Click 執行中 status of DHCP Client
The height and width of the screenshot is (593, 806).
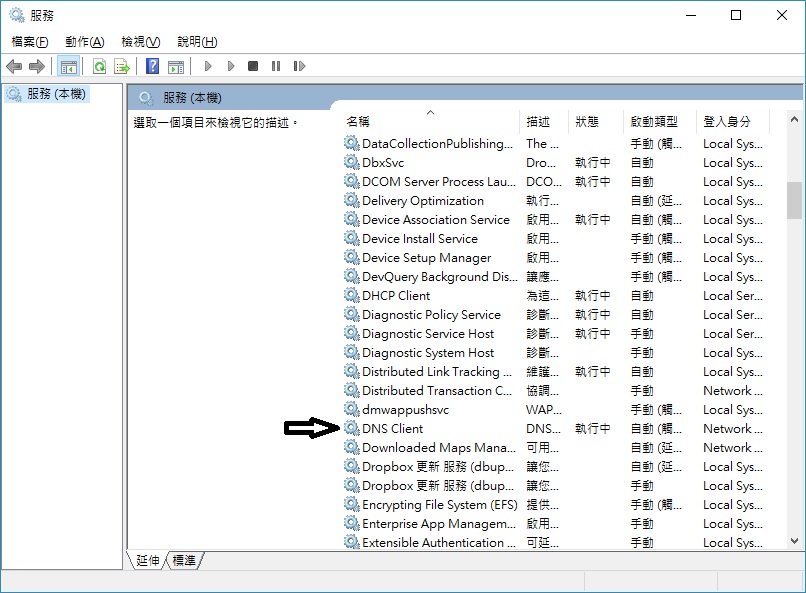click(x=593, y=295)
